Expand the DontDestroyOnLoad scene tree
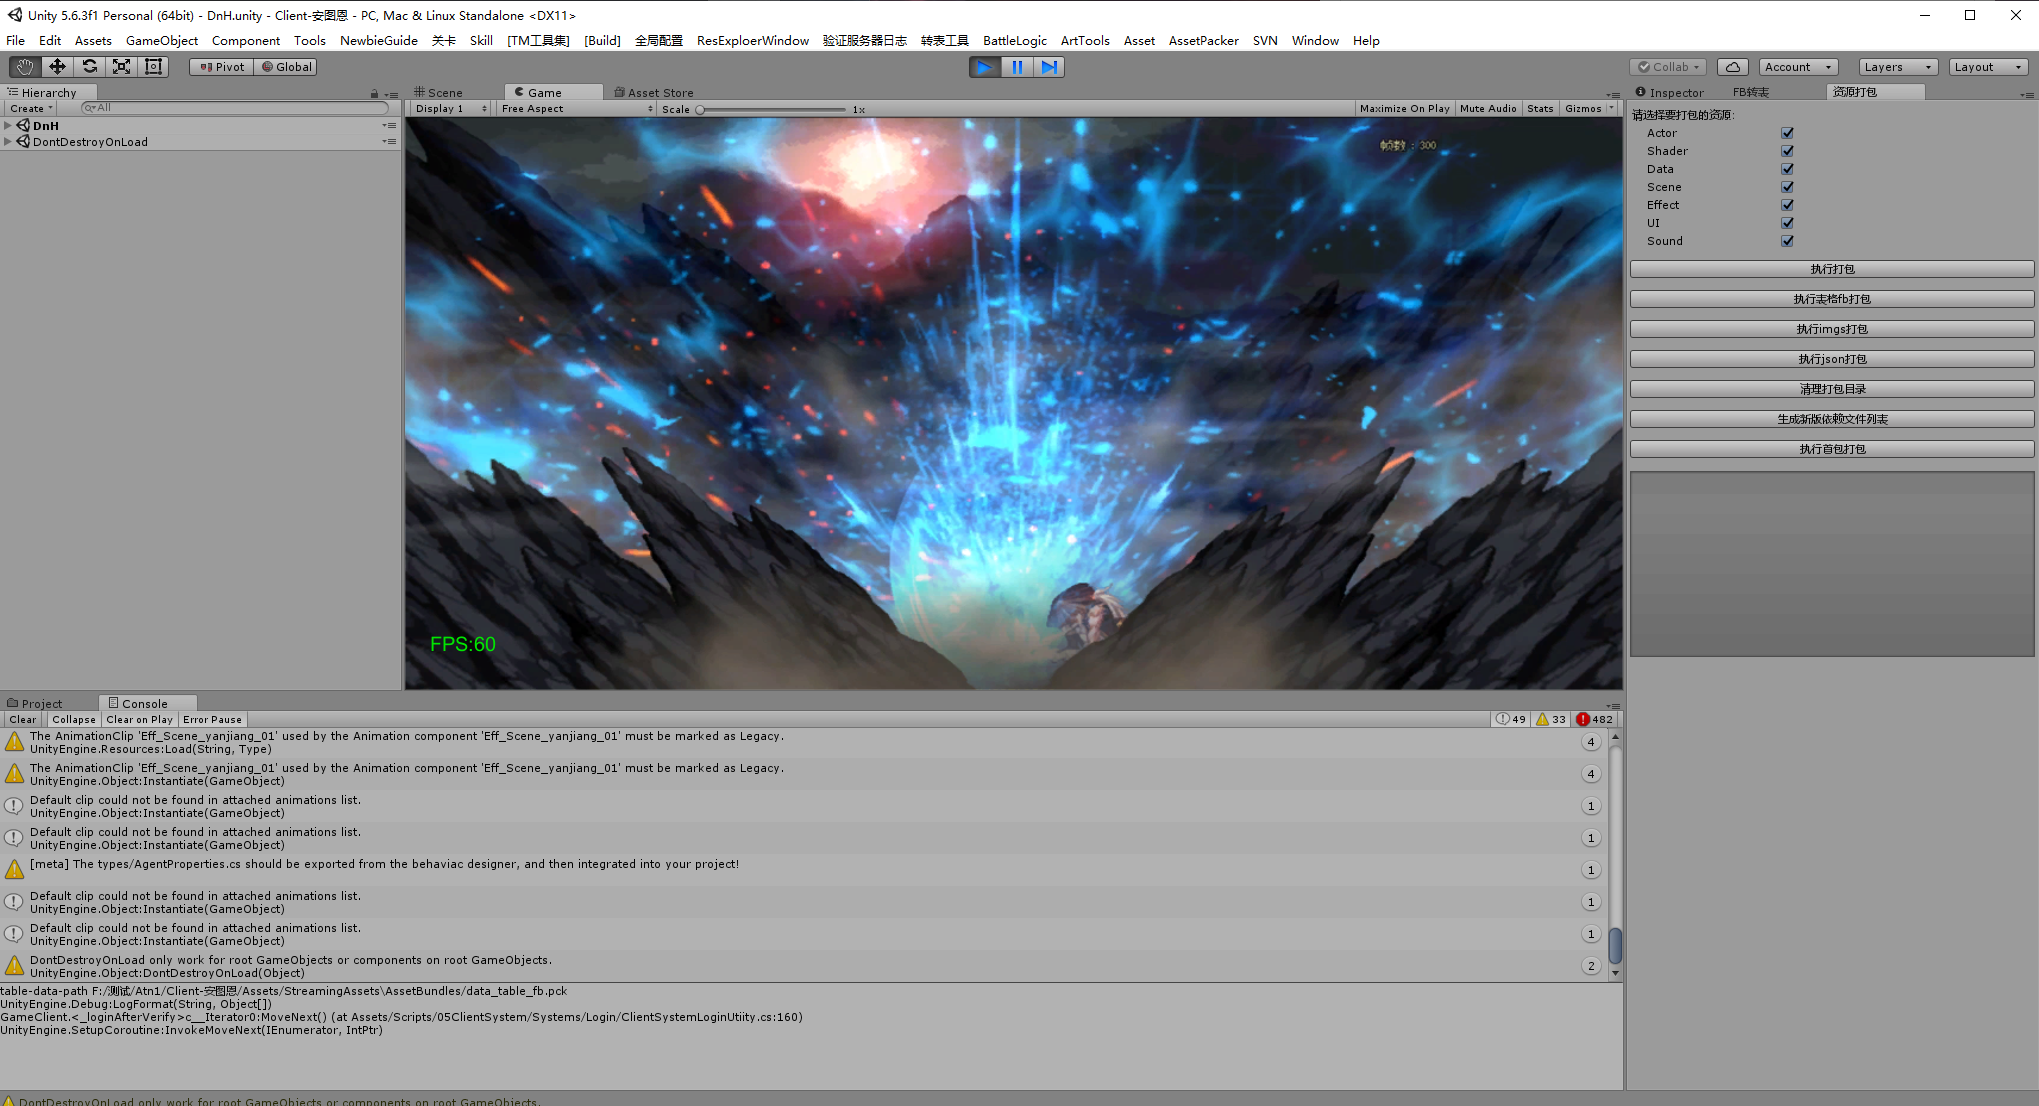The width and height of the screenshot is (2039, 1106). pyautogui.click(x=8, y=142)
